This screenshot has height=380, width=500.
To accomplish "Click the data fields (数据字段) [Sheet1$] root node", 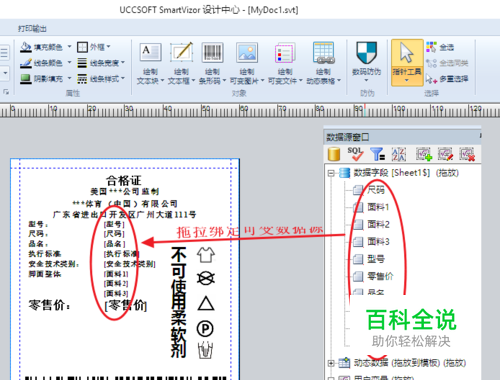I will coord(406,173).
